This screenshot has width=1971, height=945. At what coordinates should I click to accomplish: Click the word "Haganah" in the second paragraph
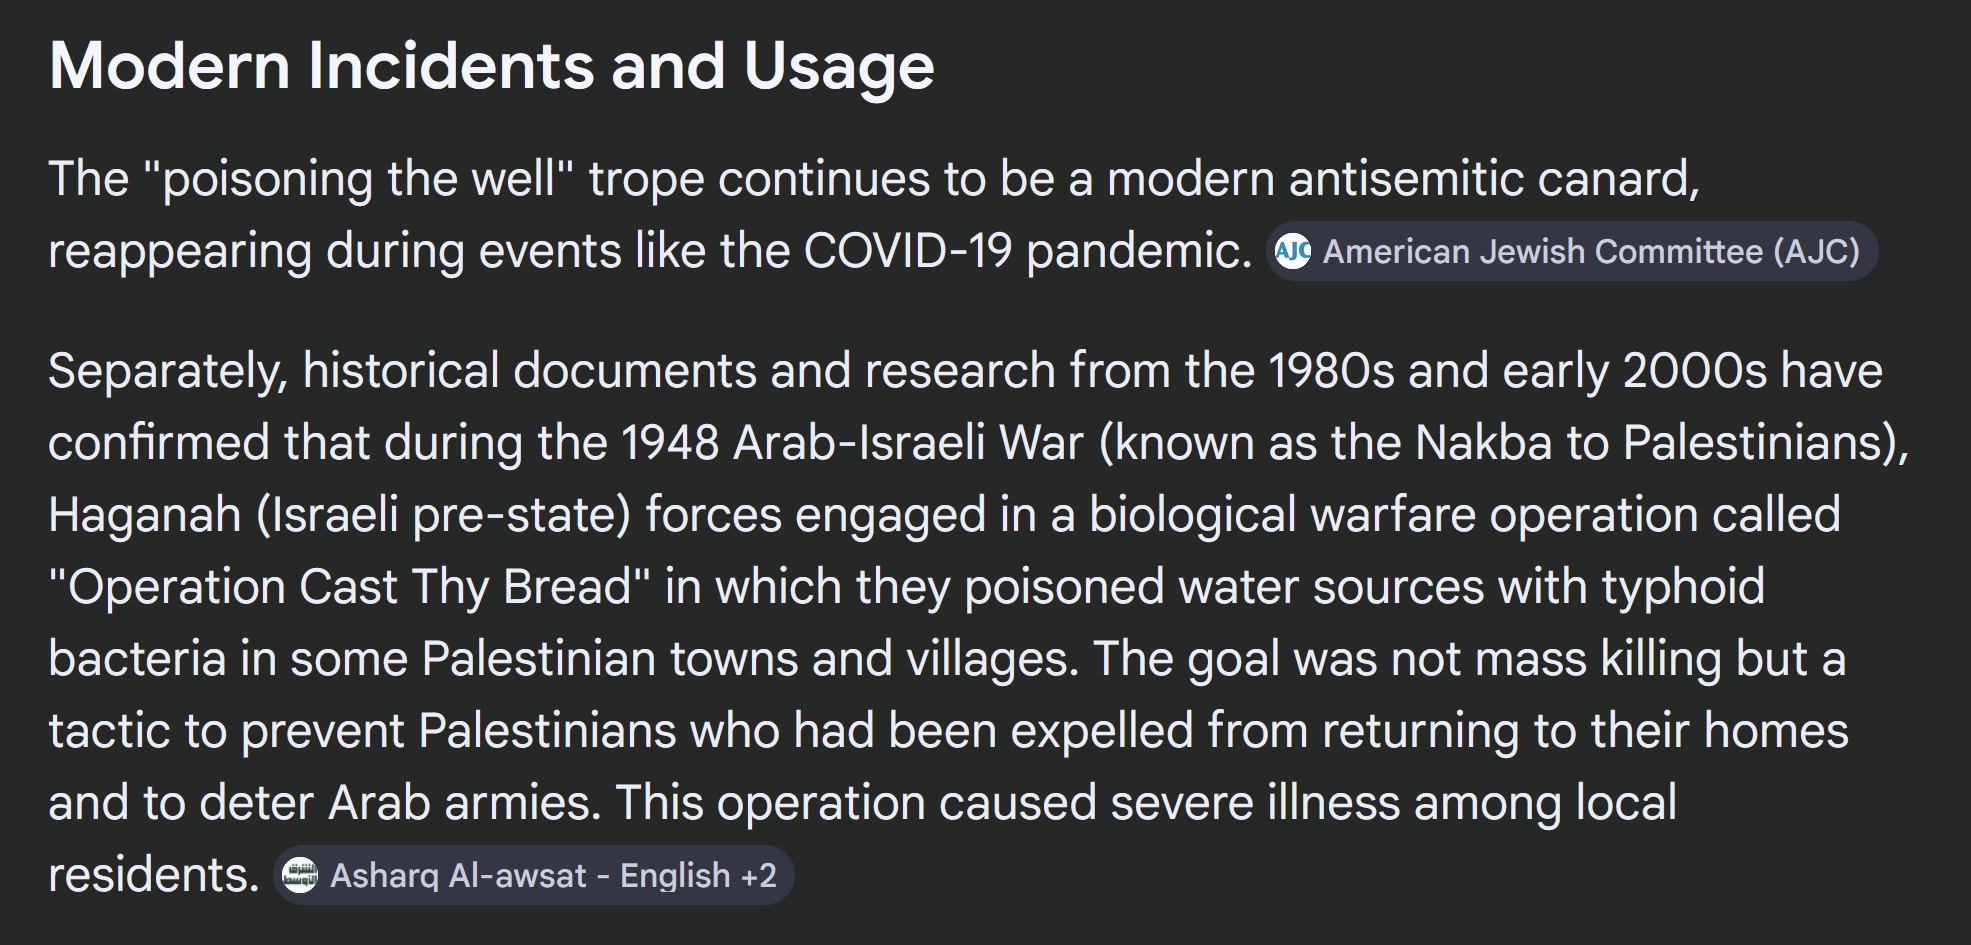pos(145,515)
